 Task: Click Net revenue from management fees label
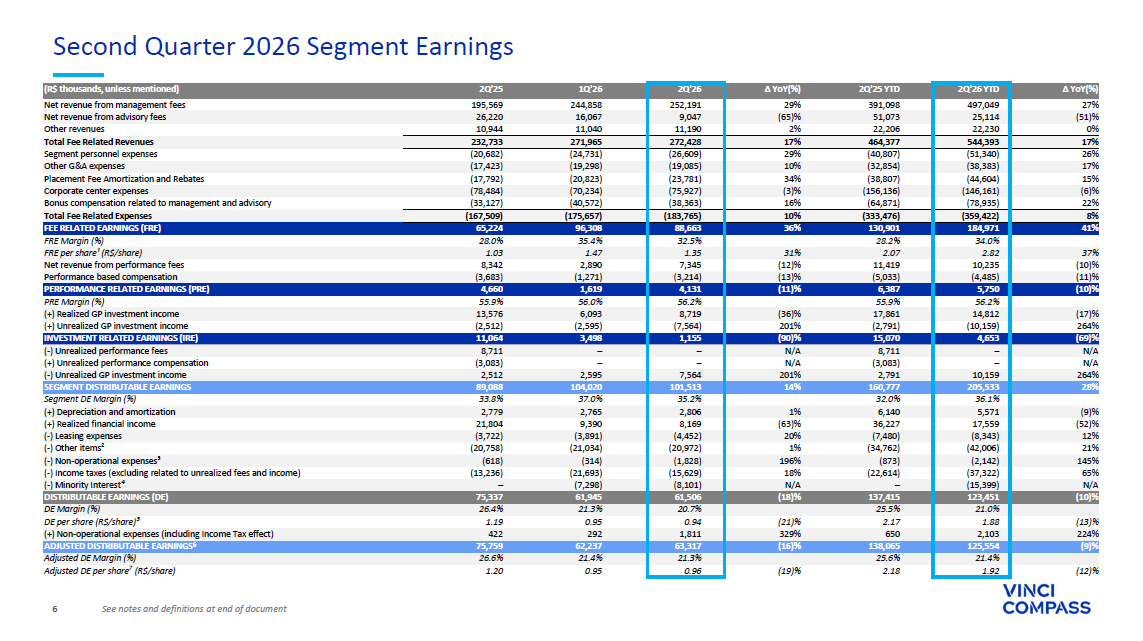(x=114, y=105)
